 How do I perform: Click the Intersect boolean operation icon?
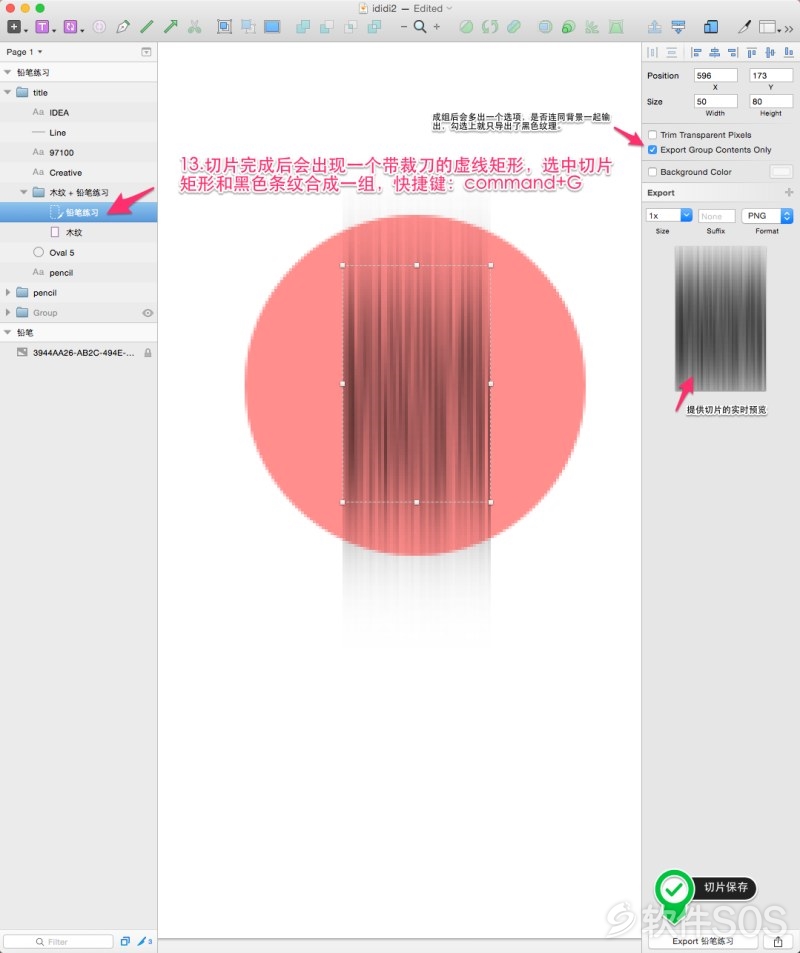point(351,27)
